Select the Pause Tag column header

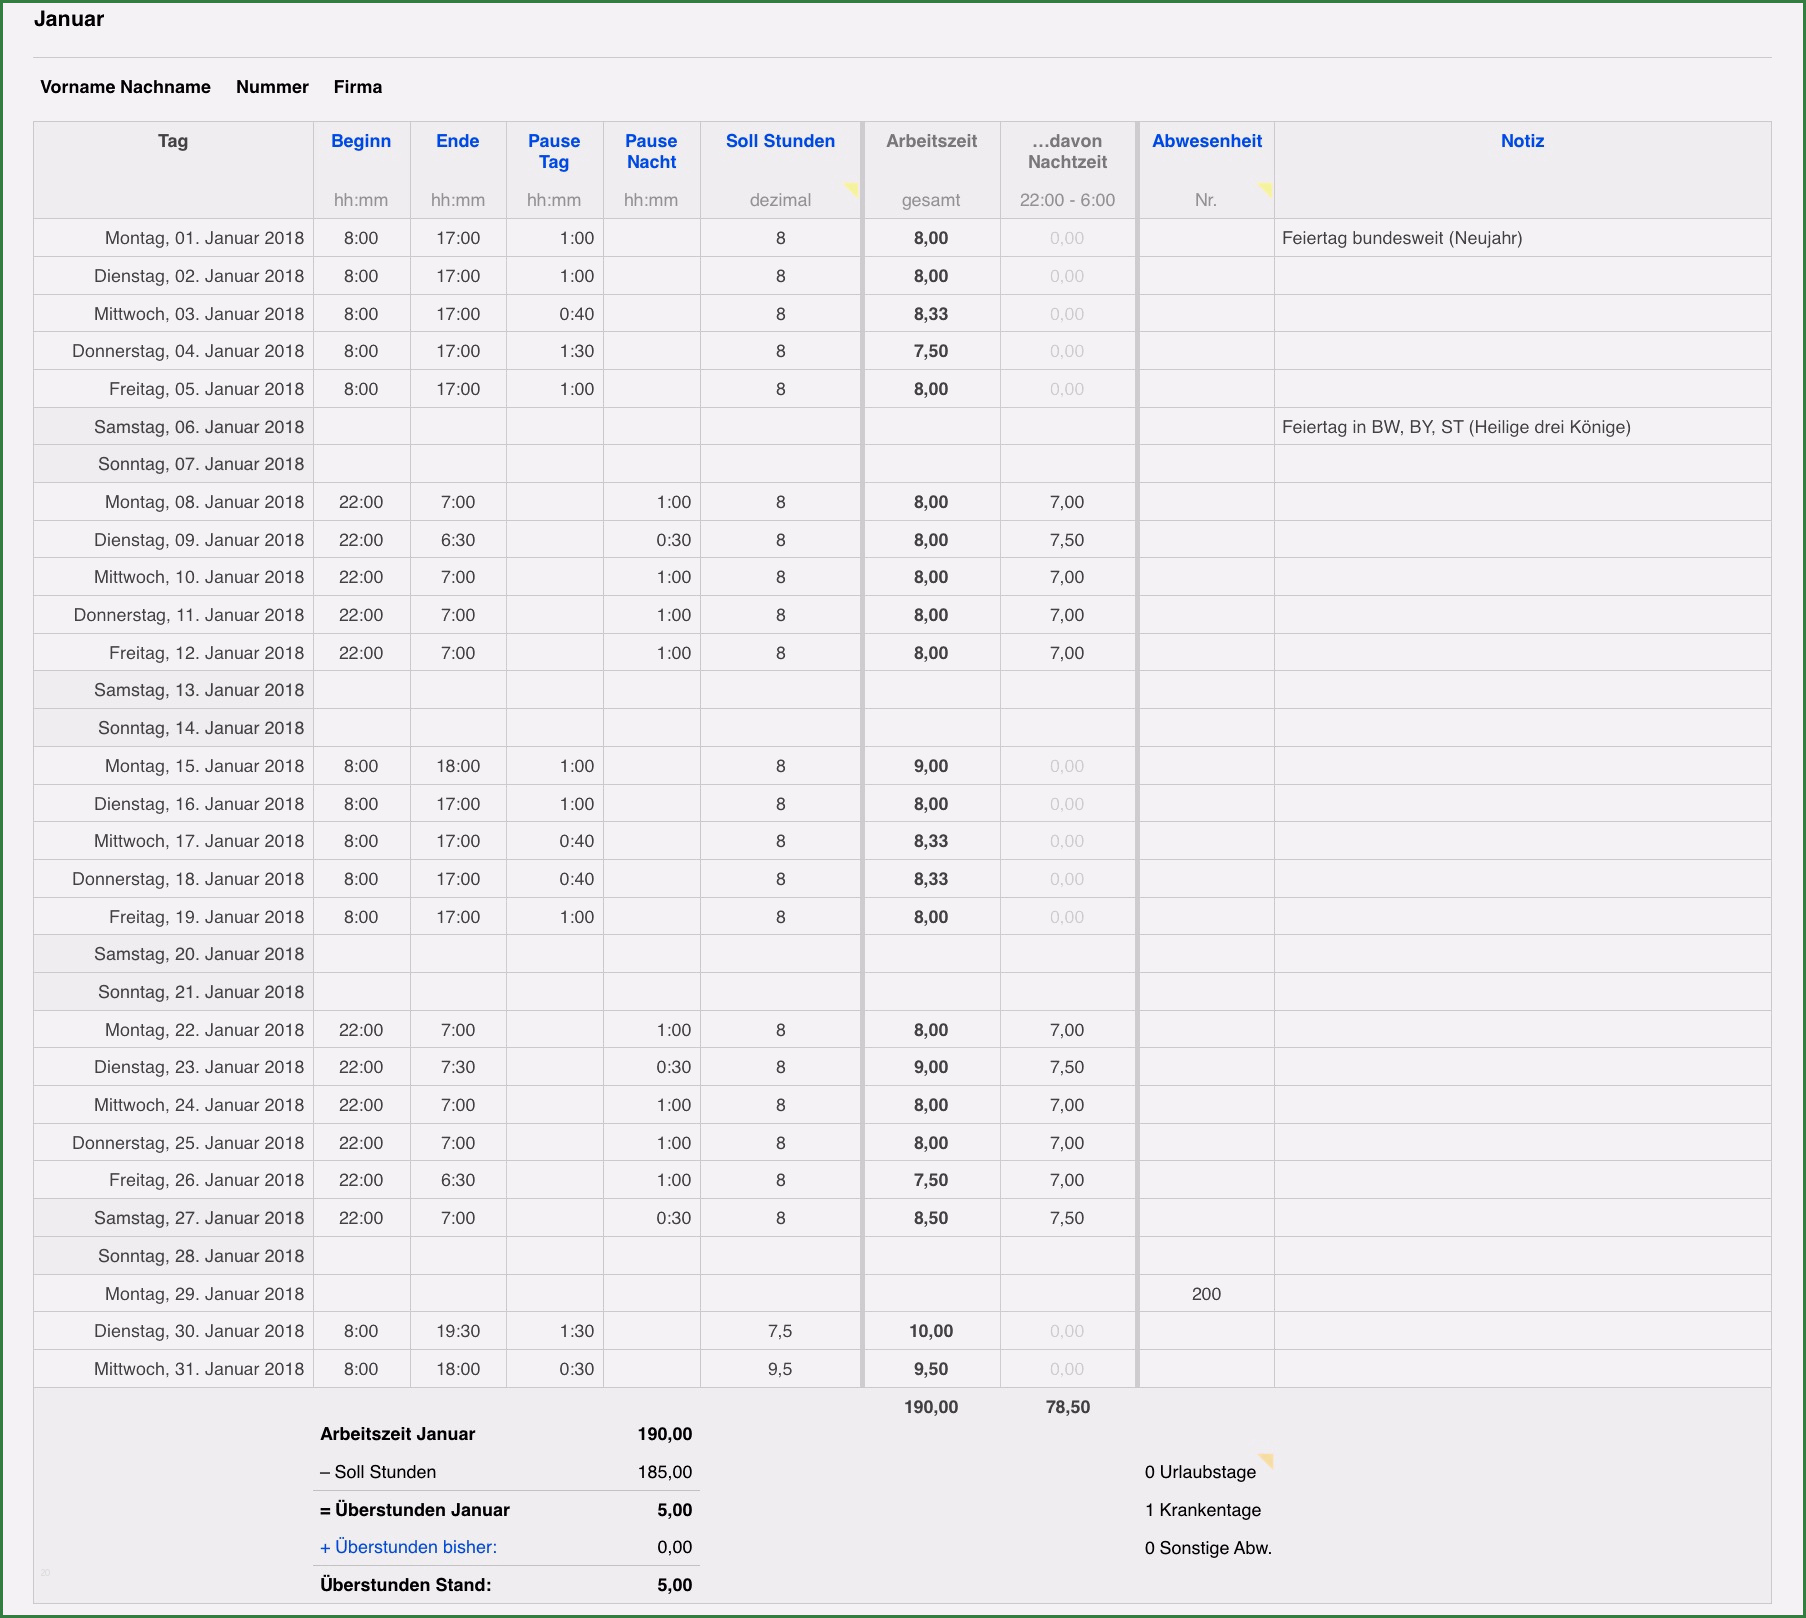(x=554, y=151)
